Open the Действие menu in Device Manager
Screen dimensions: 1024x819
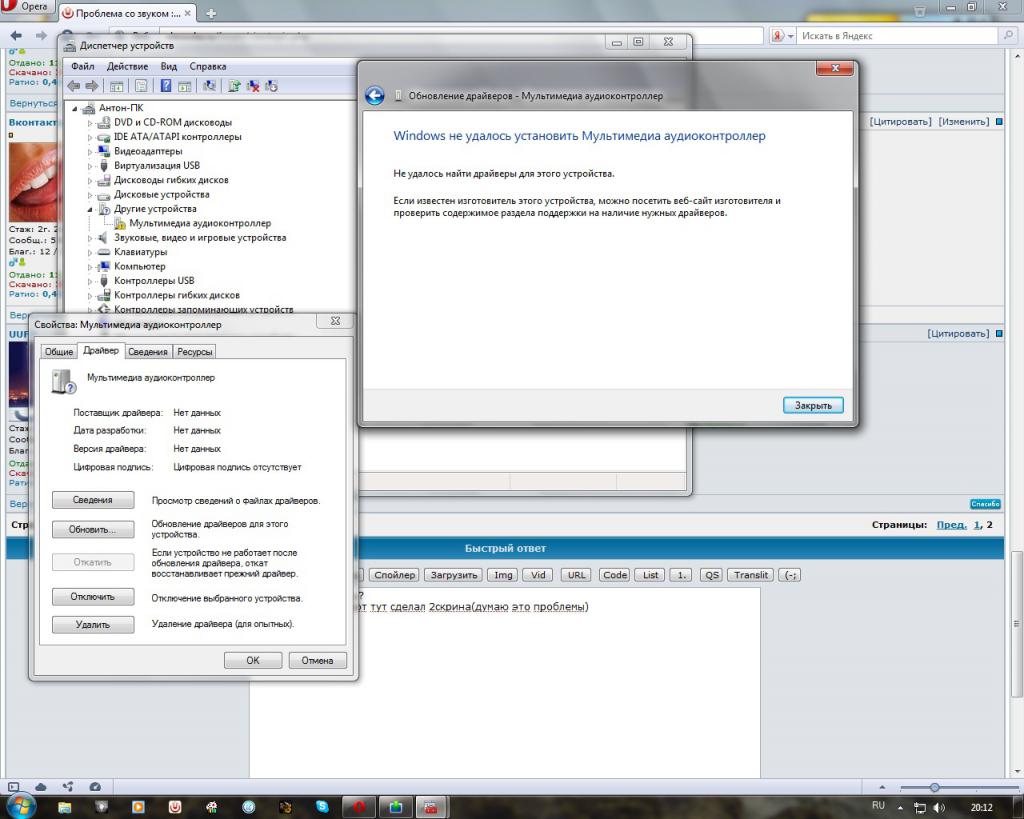(x=127, y=66)
